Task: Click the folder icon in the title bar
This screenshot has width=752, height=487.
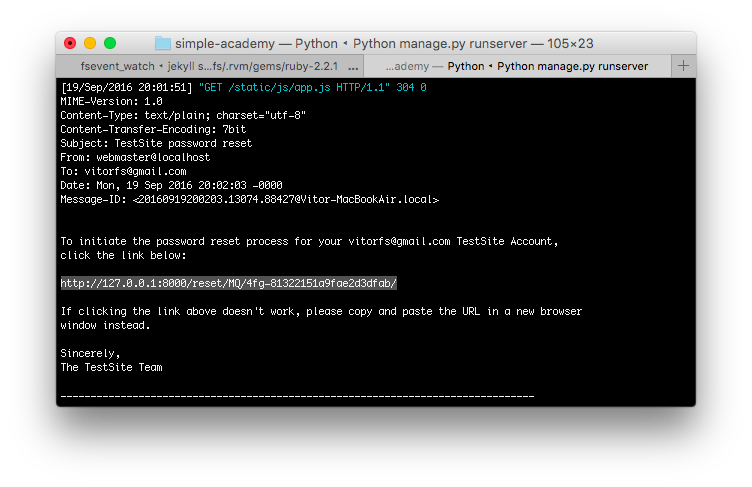Action: [163, 44]
